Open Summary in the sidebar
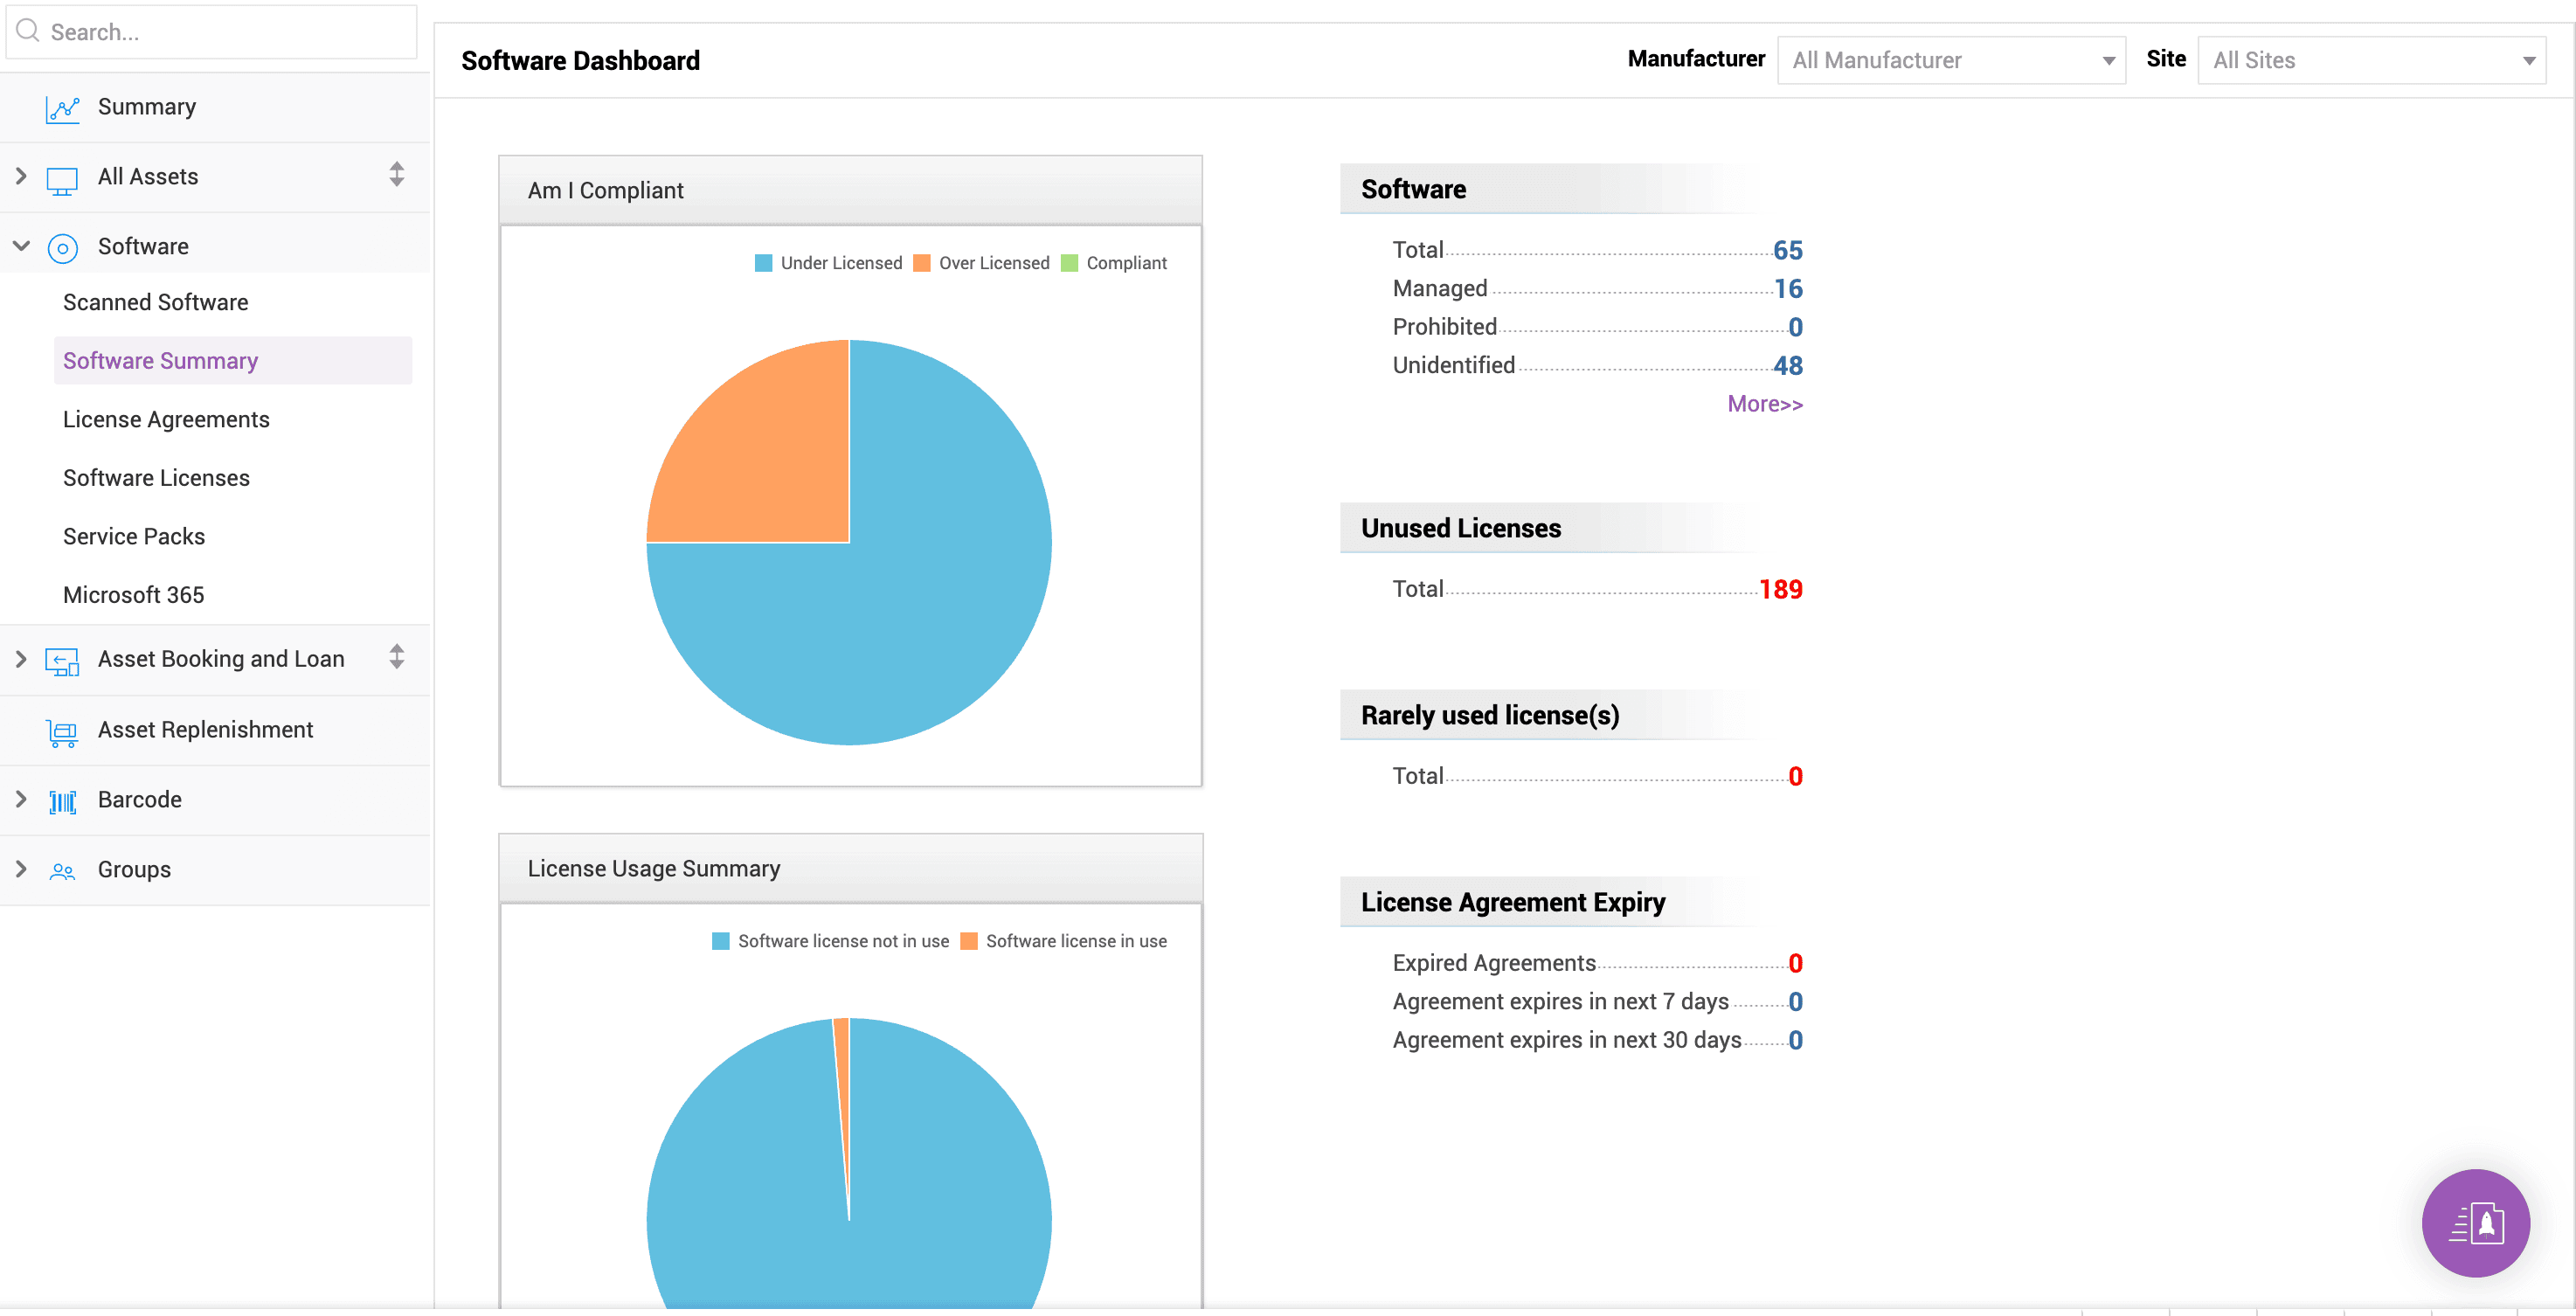The width and height of the screenshot is (2576, 1316). 147,107
